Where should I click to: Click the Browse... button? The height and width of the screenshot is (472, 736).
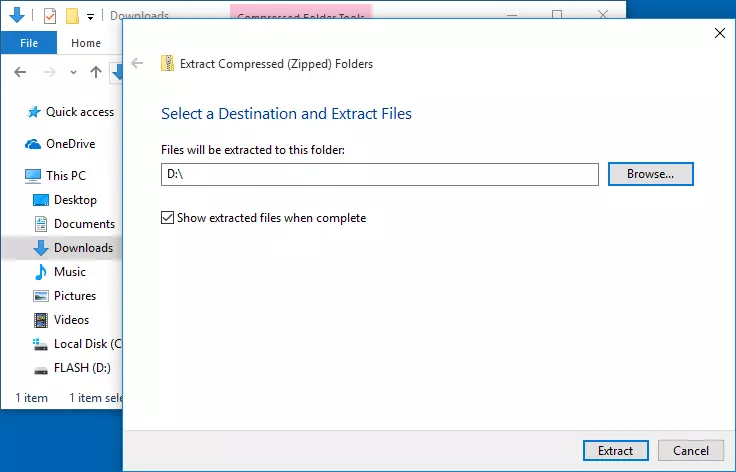[x=650, y=174]
